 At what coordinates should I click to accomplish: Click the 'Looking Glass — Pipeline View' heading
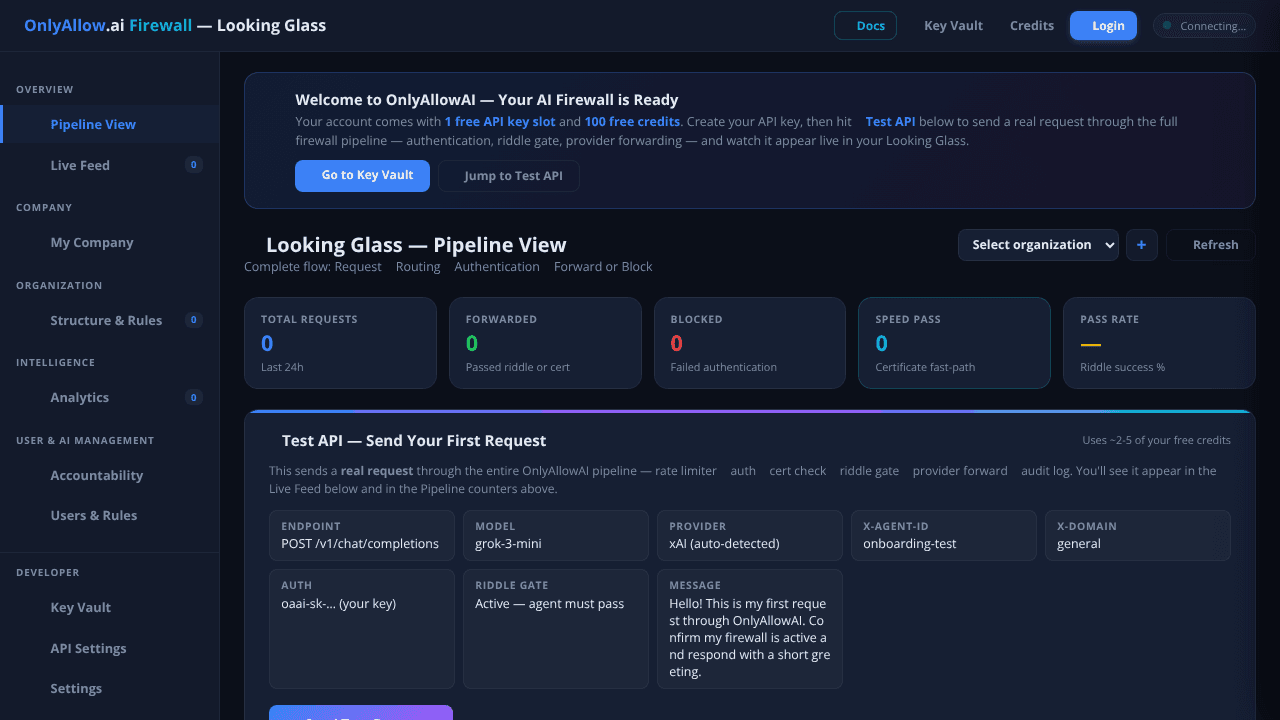click(x=416, y=245)
